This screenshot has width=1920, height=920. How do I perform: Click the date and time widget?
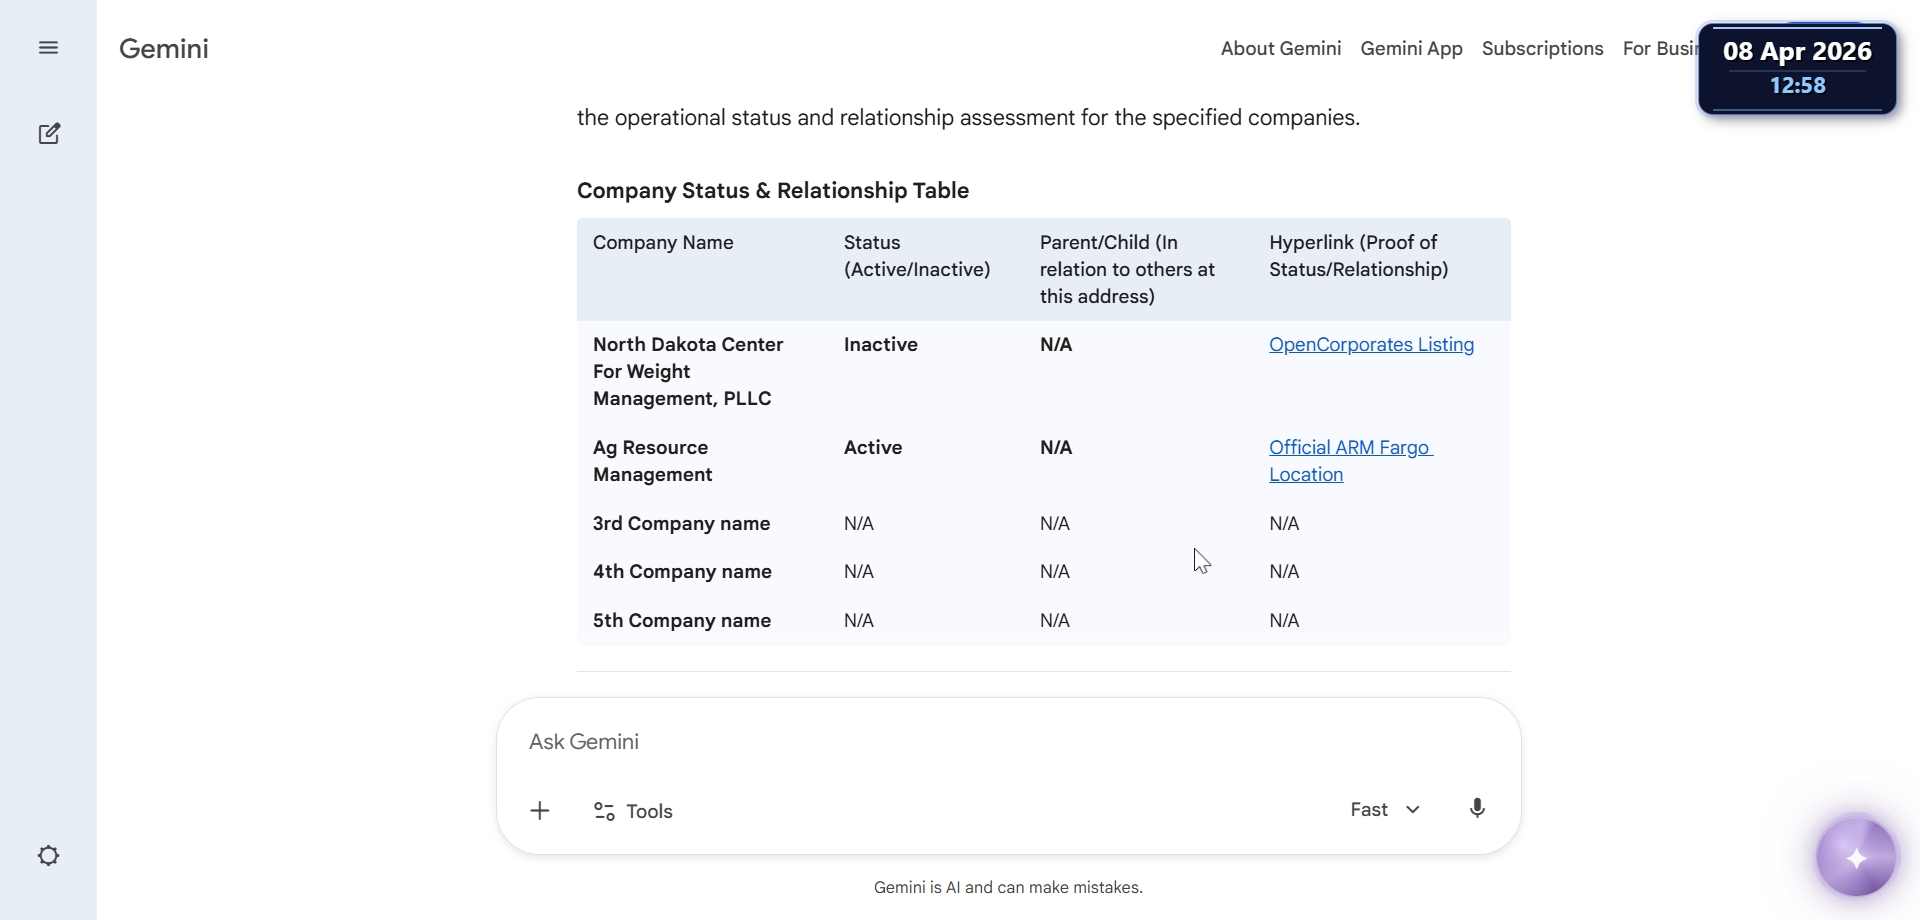point(1797,69)
